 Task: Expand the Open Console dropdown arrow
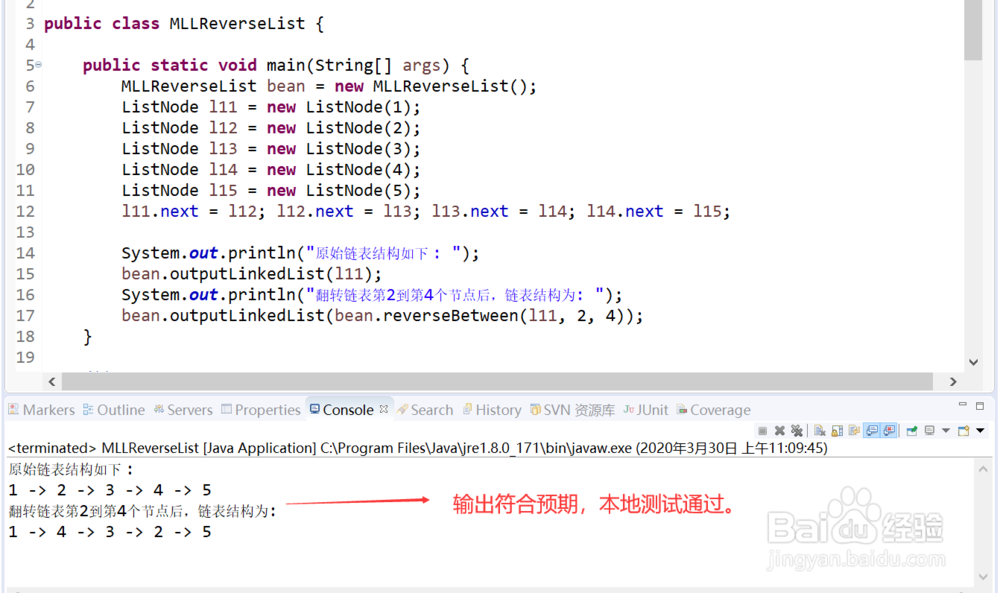click(x=980, y=430)
